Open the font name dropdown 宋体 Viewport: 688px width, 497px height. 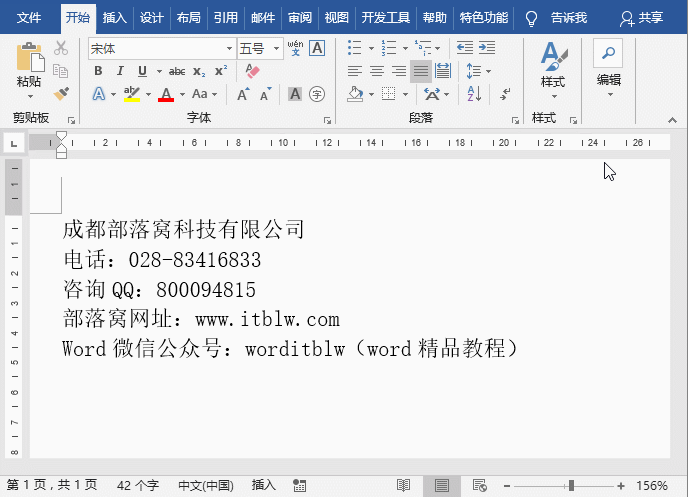229,48
